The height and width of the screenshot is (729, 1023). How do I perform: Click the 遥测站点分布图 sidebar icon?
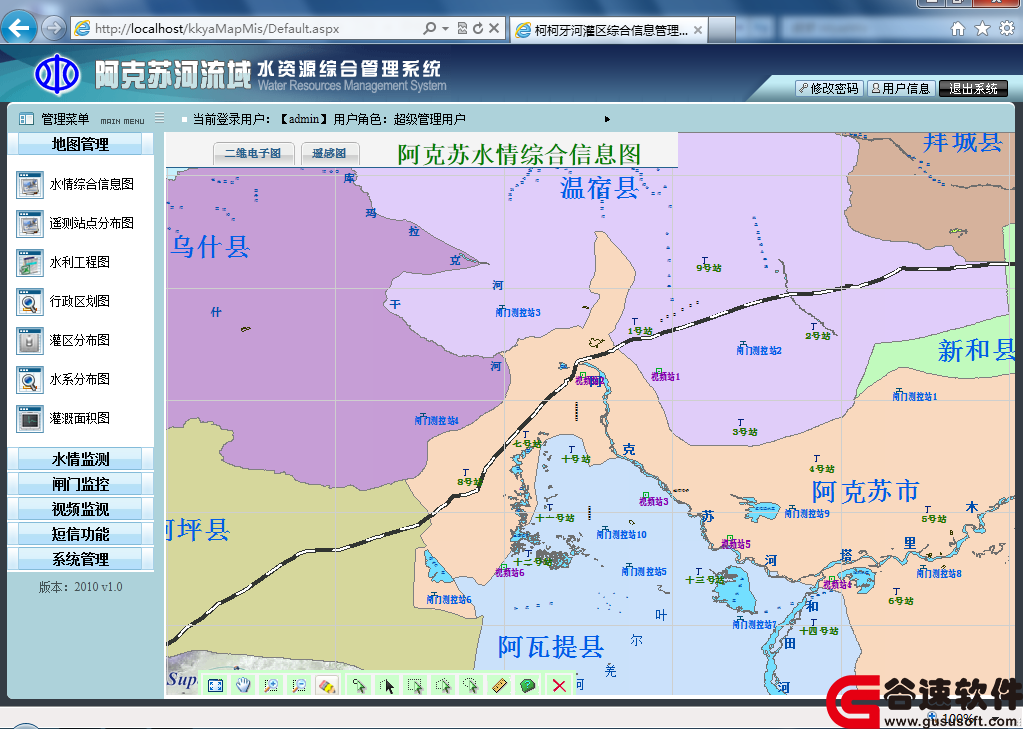(30, 224)
